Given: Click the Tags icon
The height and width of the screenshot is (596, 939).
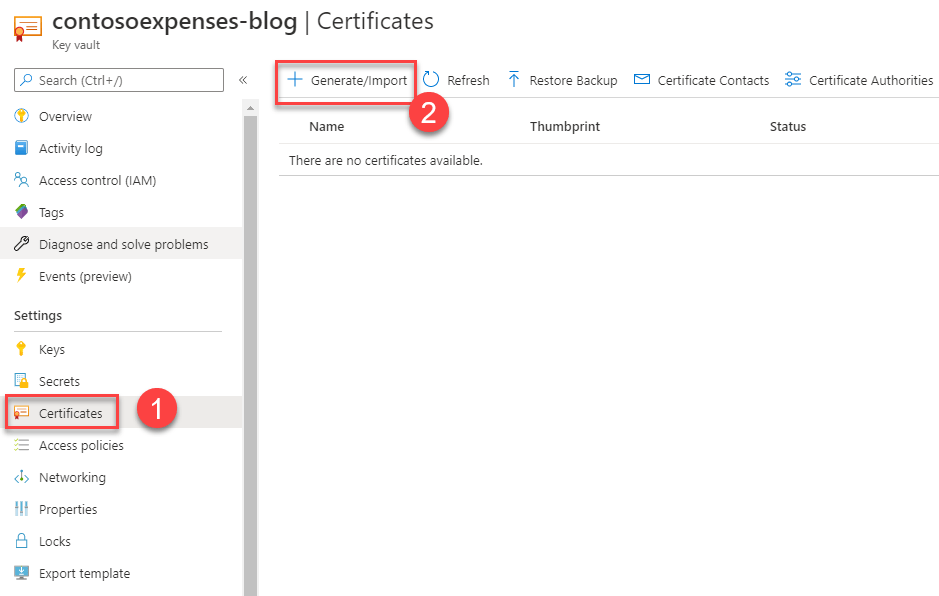Looking at the screenshot, I should tap(22, 211).
